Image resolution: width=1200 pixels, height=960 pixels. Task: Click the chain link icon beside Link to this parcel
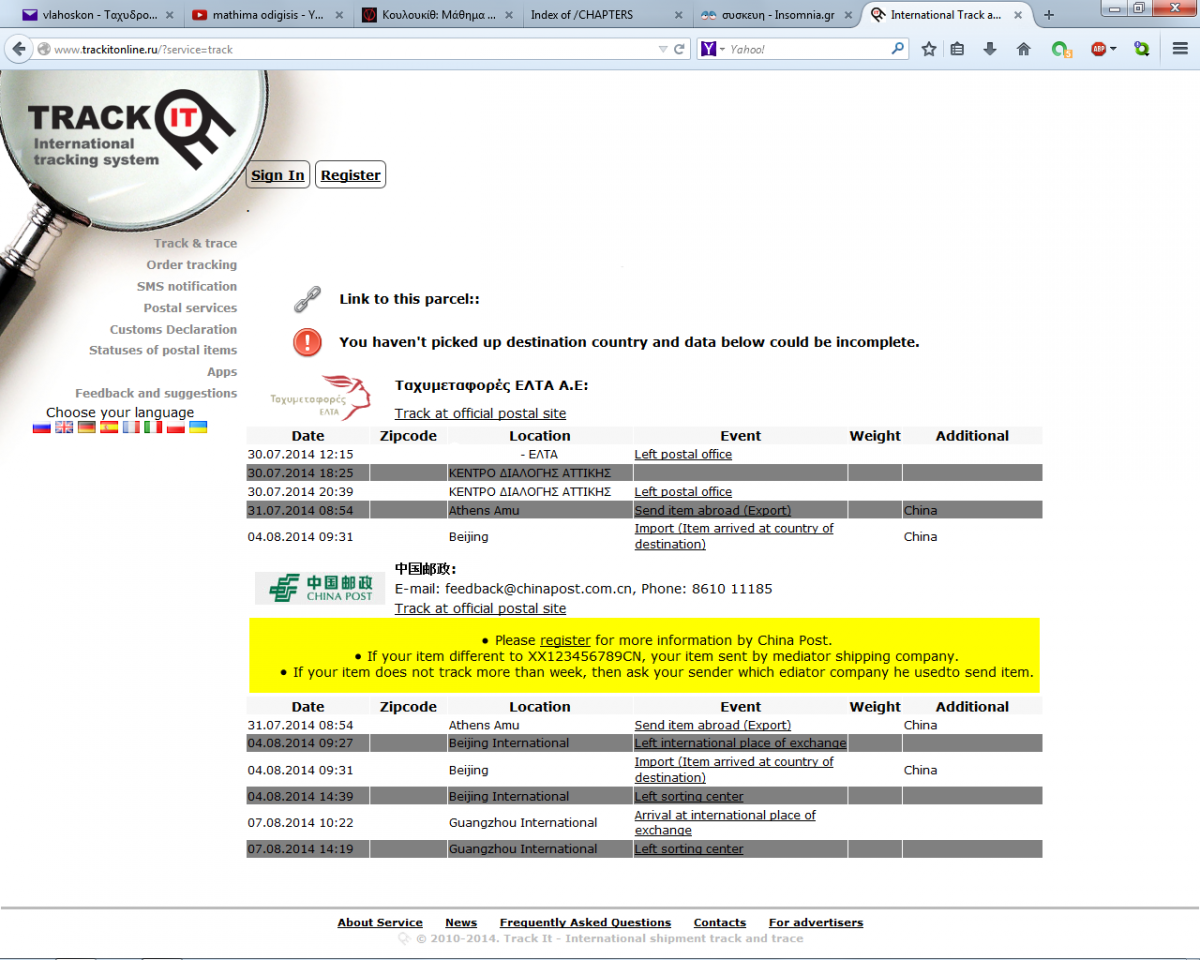[307, 299]
